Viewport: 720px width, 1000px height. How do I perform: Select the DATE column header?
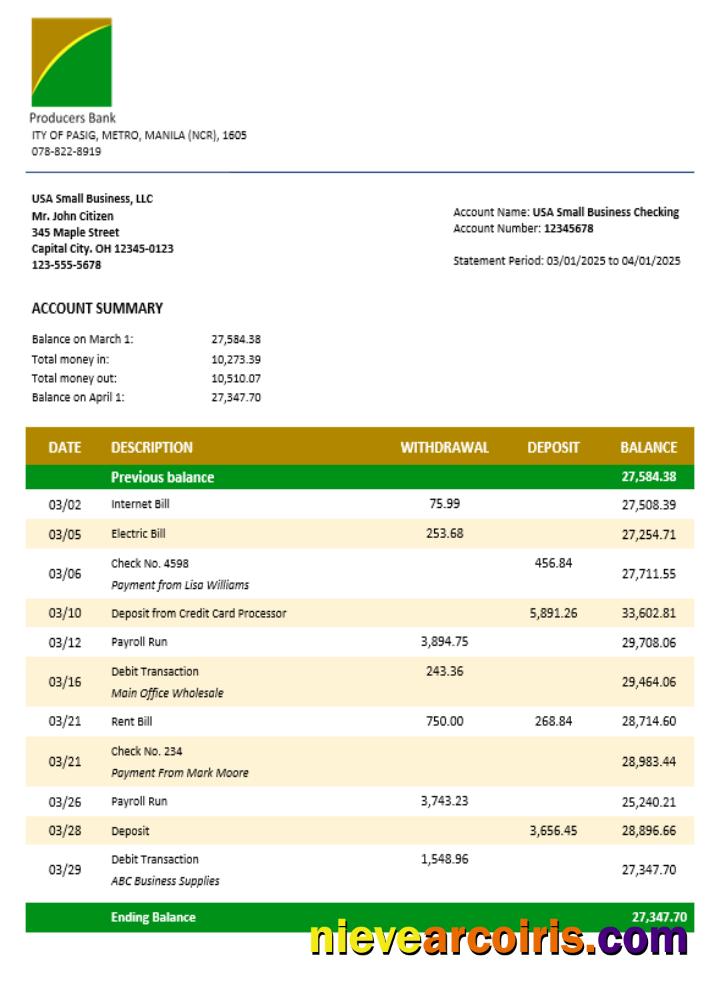point(64,448)
